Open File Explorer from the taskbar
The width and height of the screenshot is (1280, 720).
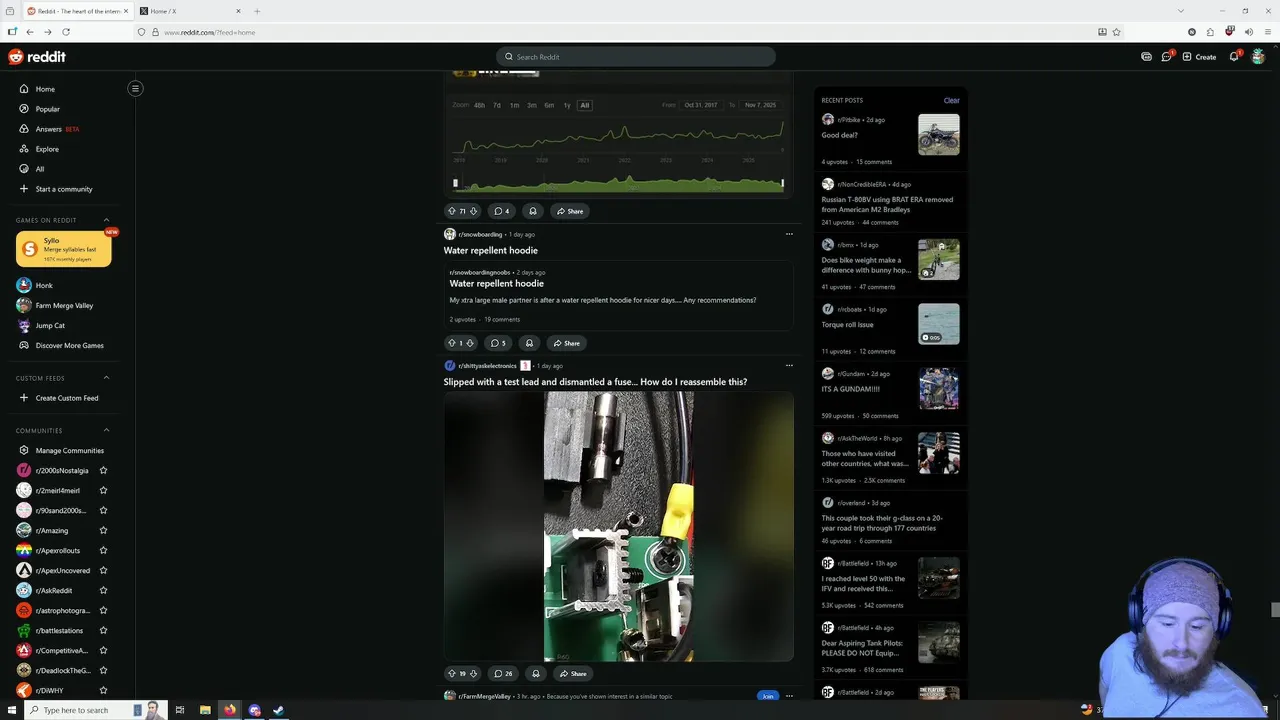(205, 710)
